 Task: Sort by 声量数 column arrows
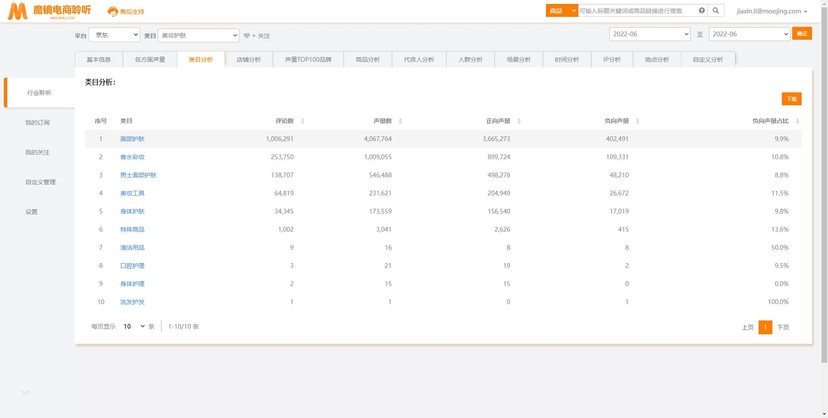coord(400,121)
